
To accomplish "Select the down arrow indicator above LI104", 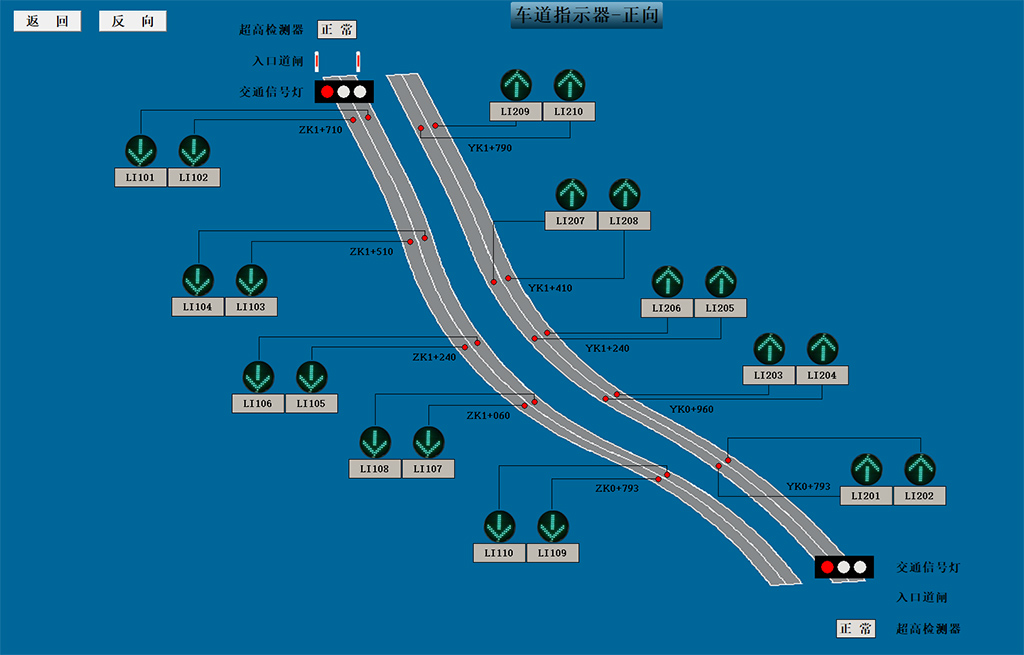I will 198,280.
